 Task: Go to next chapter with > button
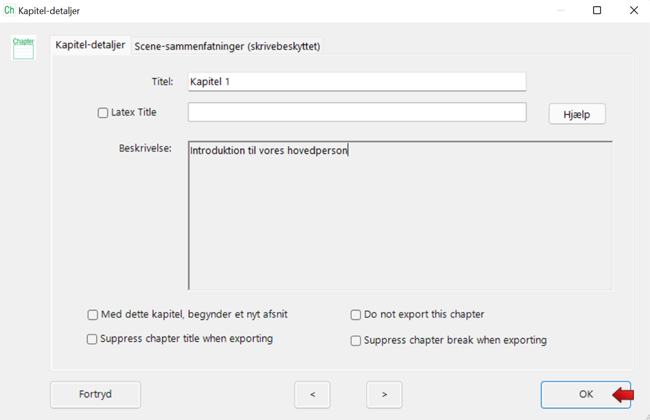[385, 394]
